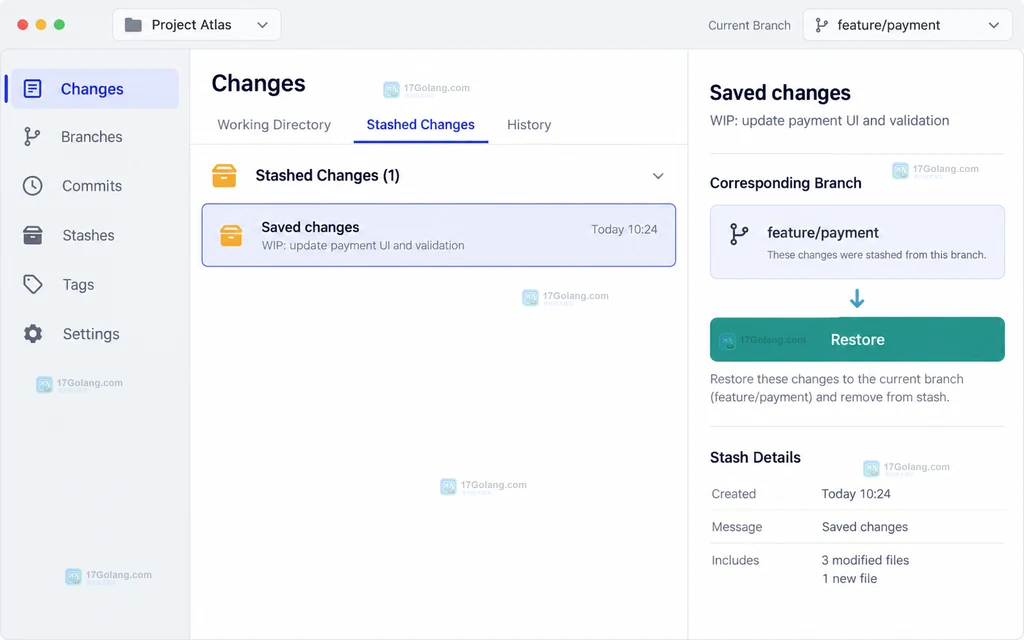Click the orange box icon next to Stashed Changes (1)

pos(224,176)
